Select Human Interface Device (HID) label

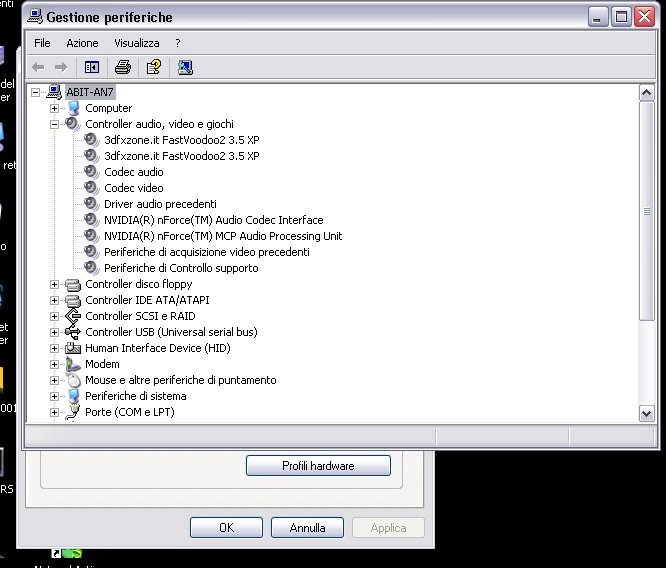(x=158, y=348)
